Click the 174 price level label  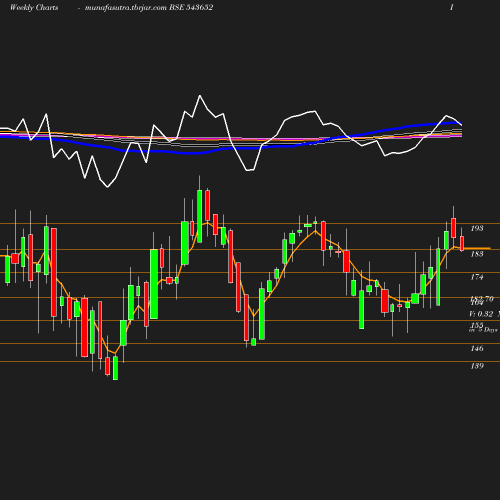coord(477,277)
